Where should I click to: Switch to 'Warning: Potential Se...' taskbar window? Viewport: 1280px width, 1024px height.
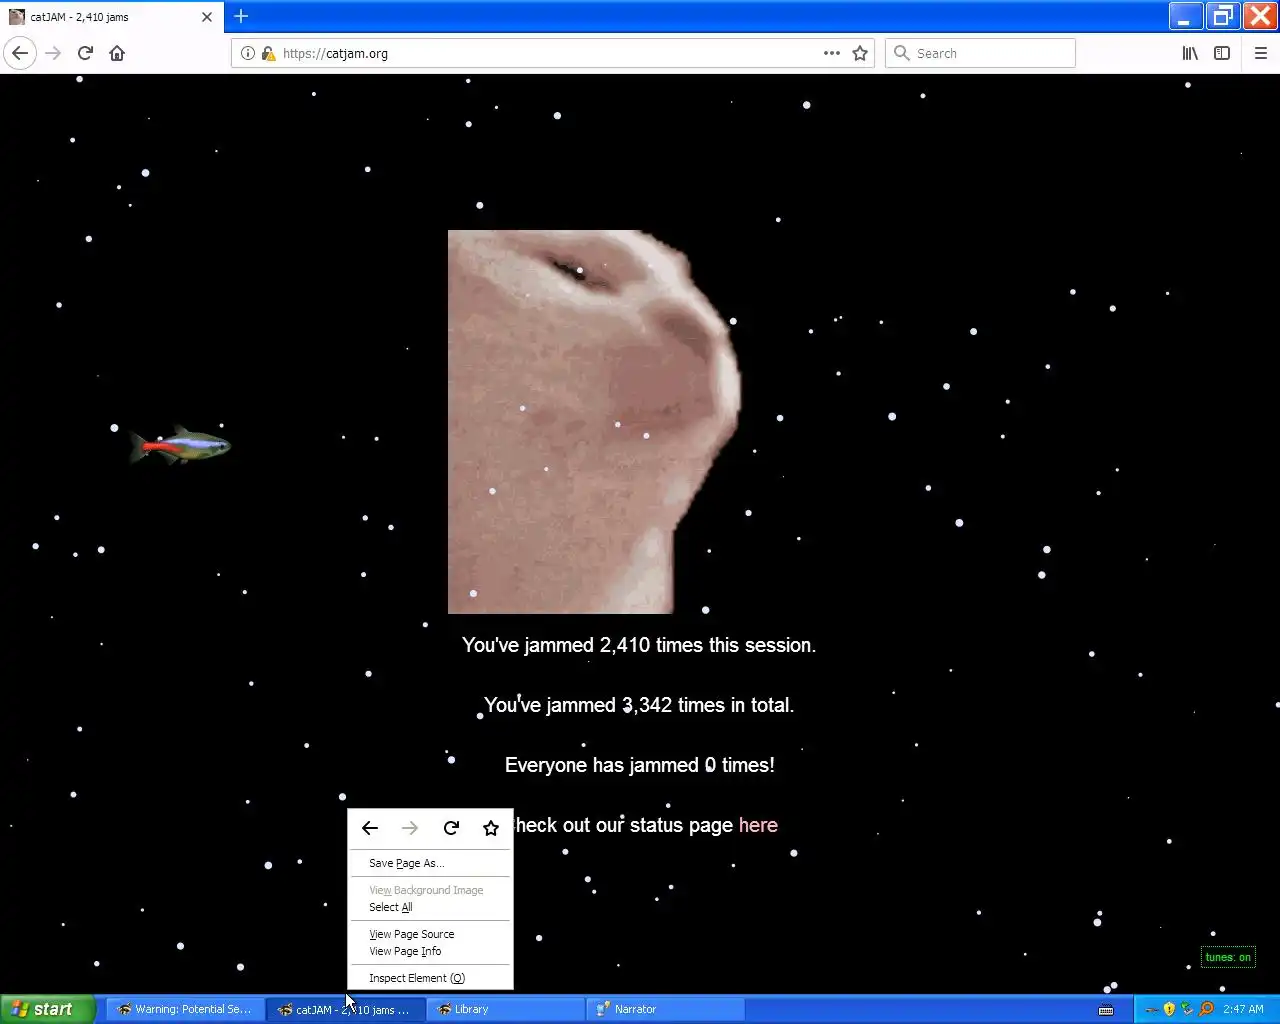pyautogui.click(x=185, y=1009)
